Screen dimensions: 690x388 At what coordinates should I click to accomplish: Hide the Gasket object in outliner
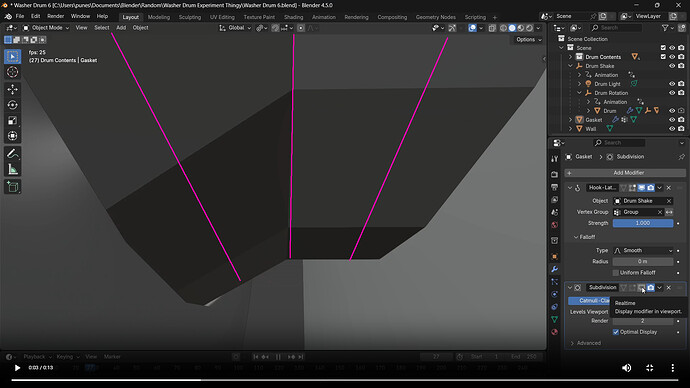coord(672,120)
